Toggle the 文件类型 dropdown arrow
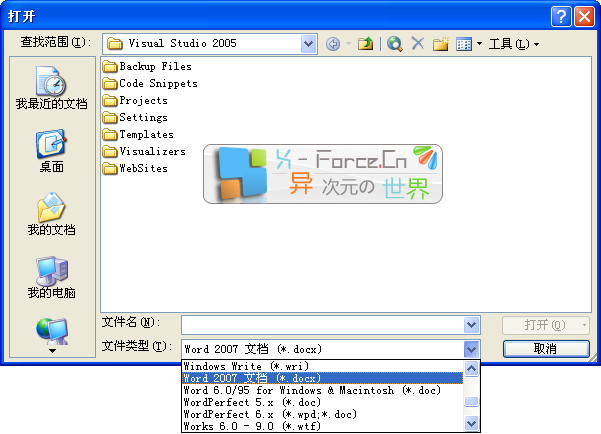Viewport: 601px width, 434px height. point(471,349)
